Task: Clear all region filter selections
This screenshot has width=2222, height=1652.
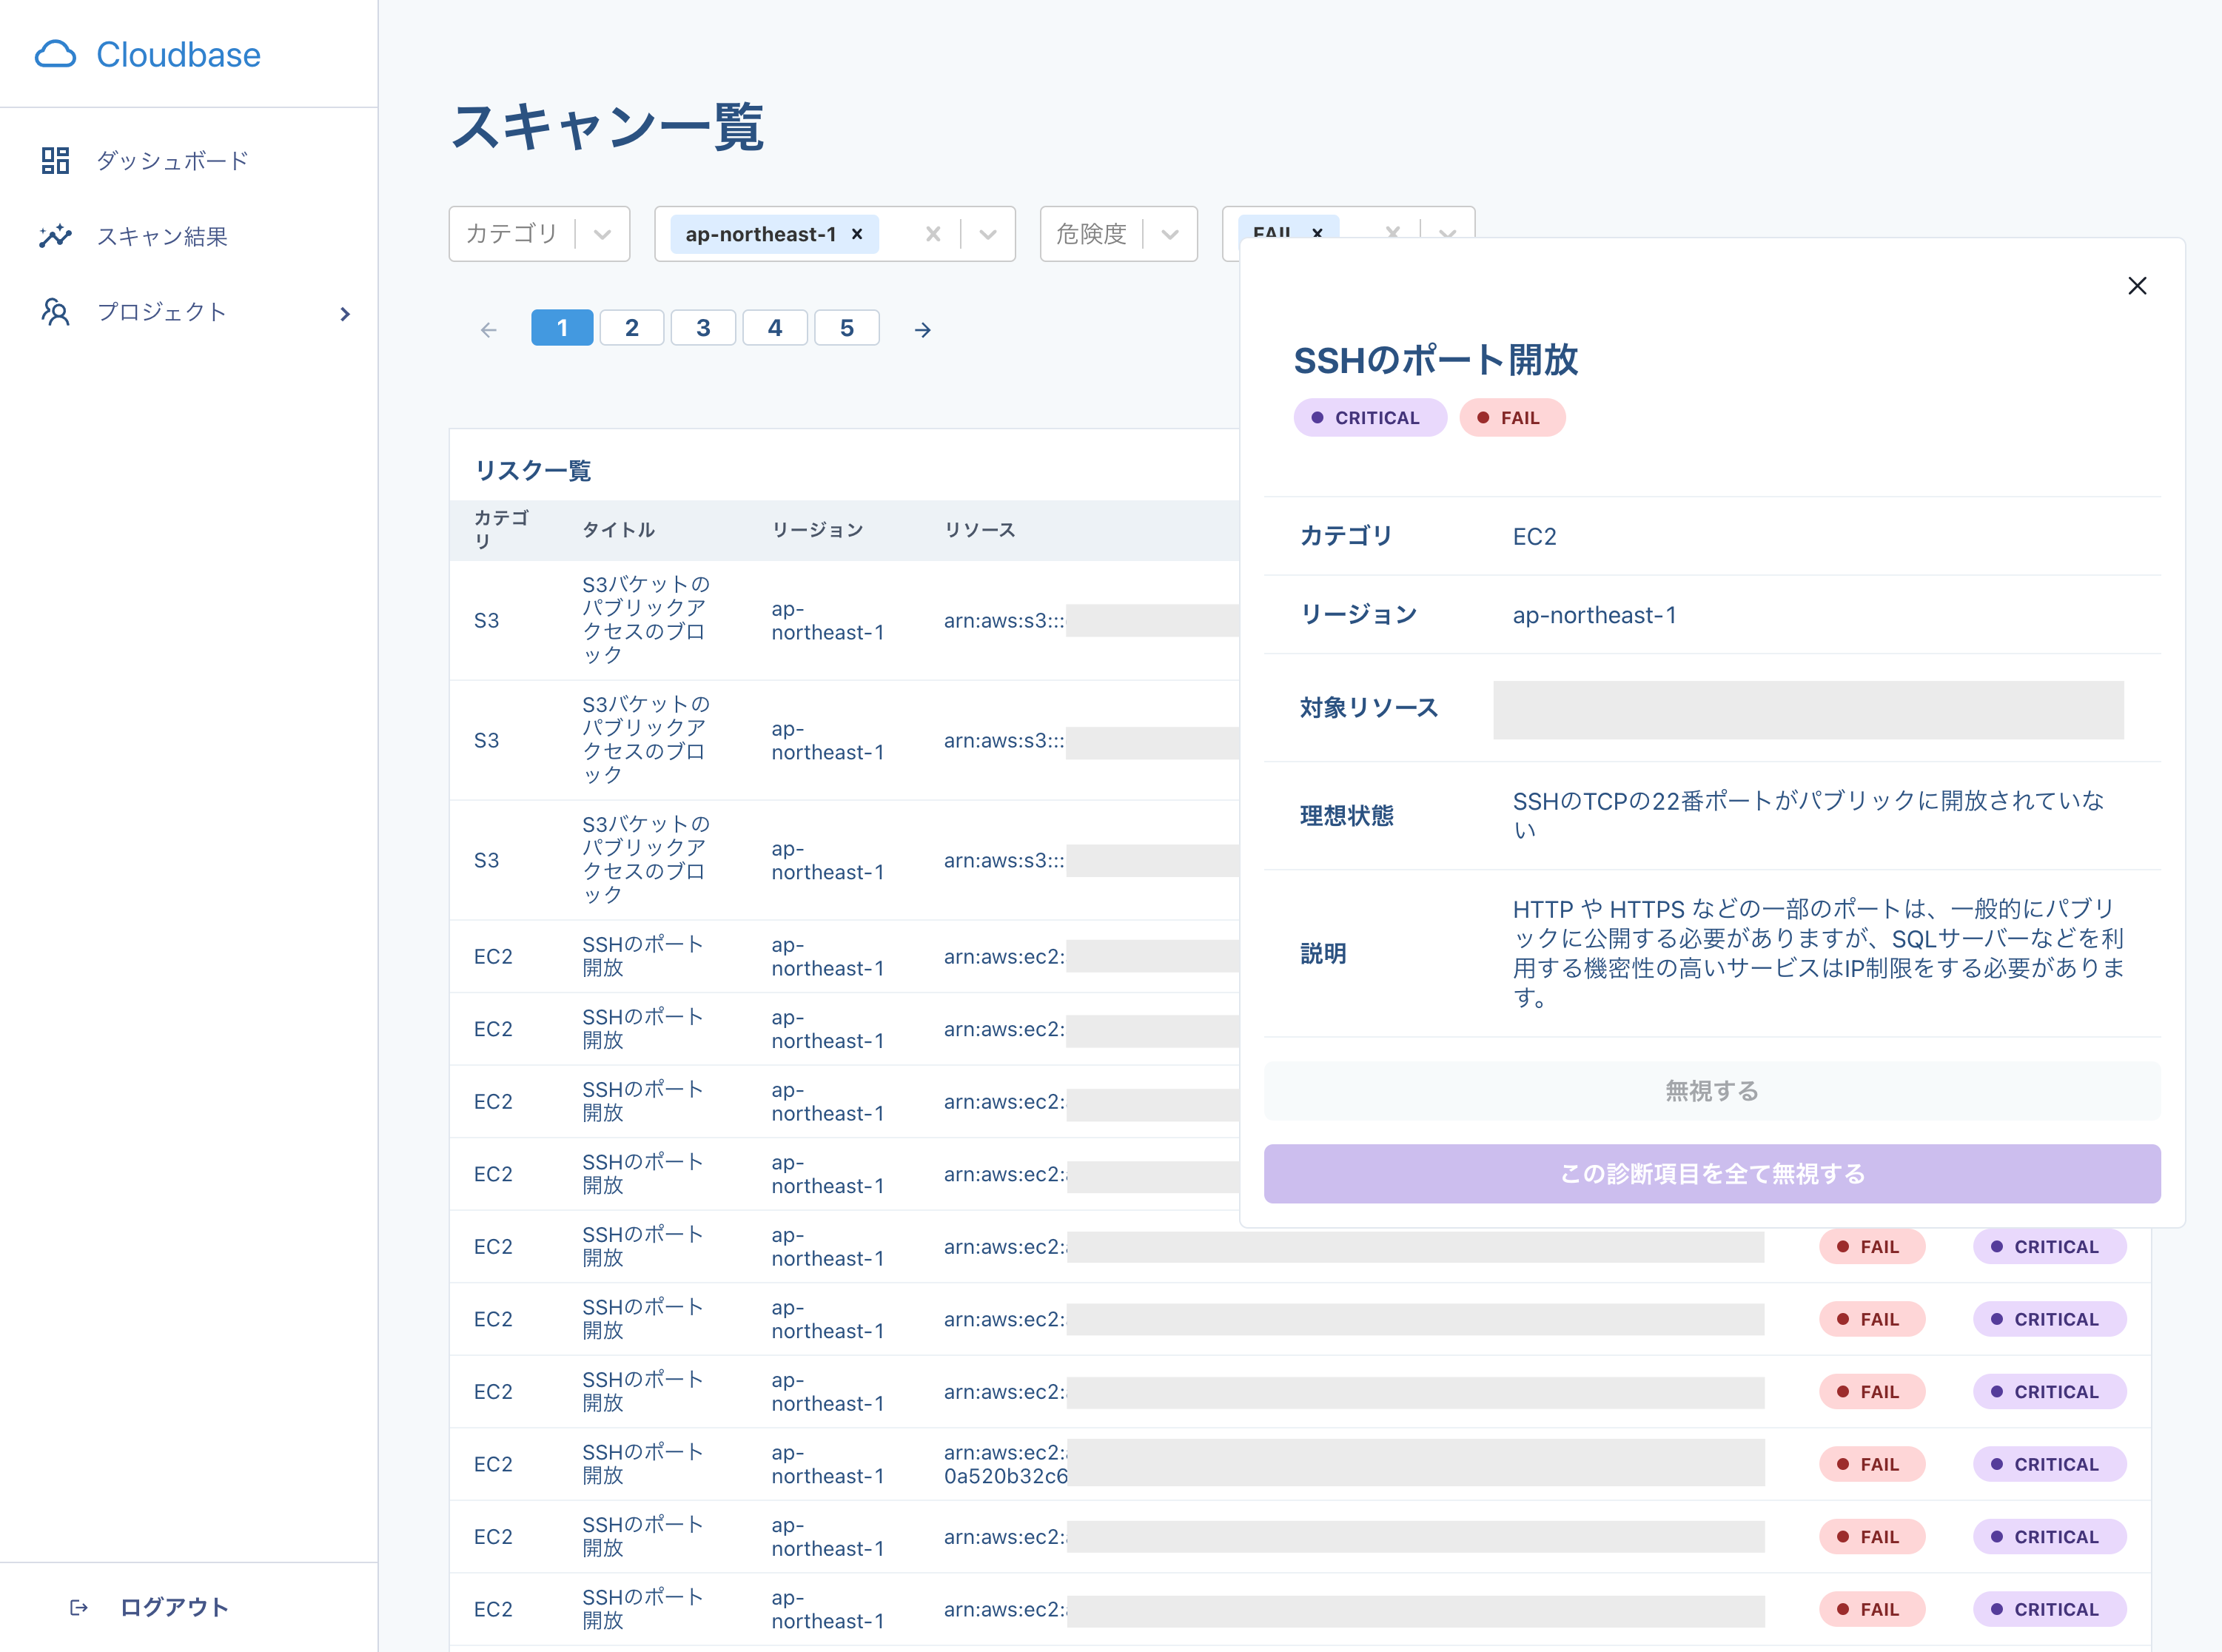Action: pyautogui.click(x=932, y=234)
